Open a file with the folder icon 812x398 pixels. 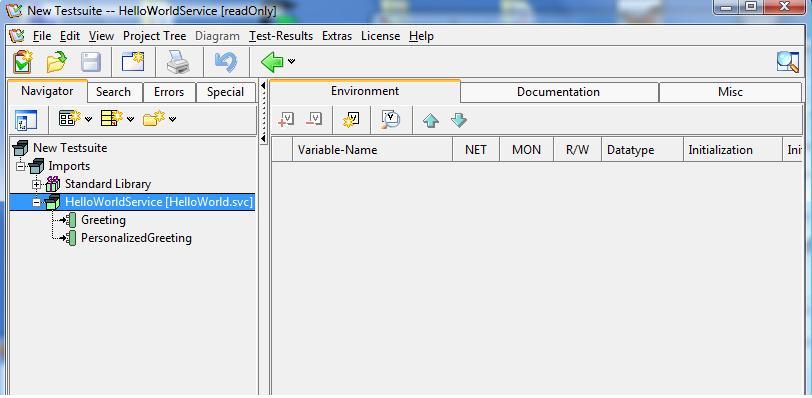point(56,62)
